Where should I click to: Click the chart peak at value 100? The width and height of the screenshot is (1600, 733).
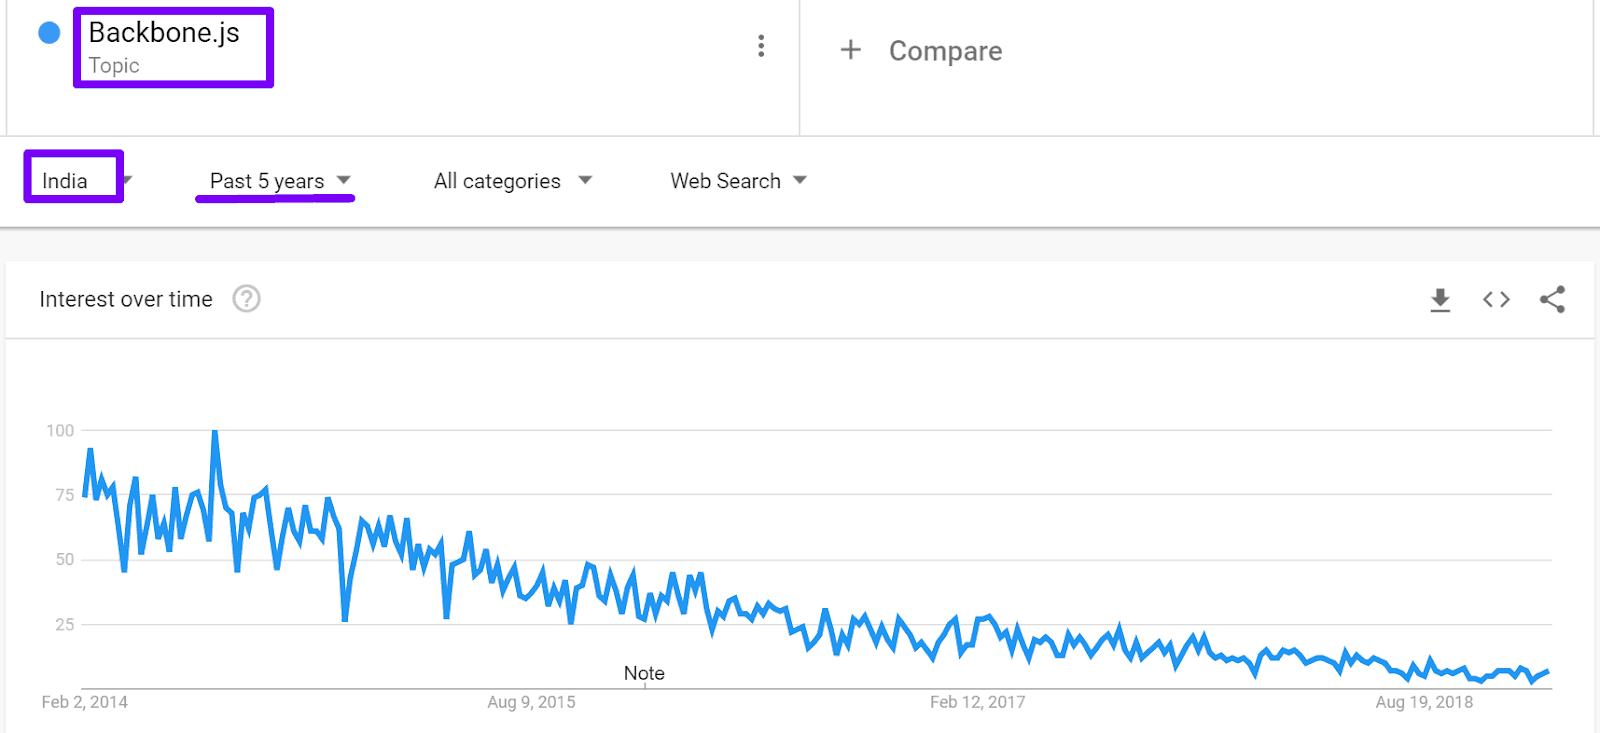[x=214, y=432]
